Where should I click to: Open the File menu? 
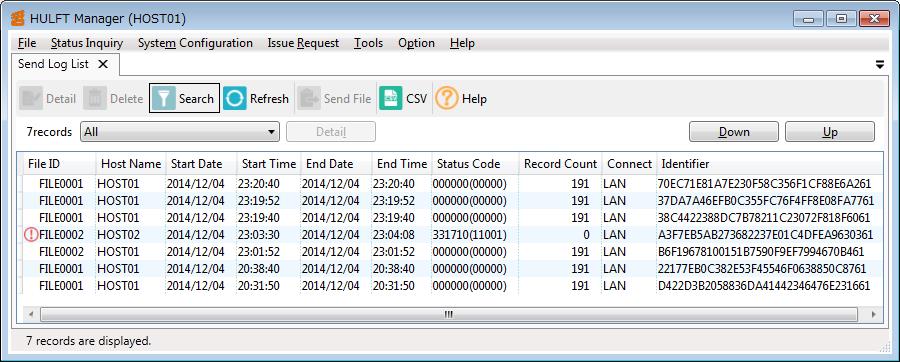coord(27,43)
